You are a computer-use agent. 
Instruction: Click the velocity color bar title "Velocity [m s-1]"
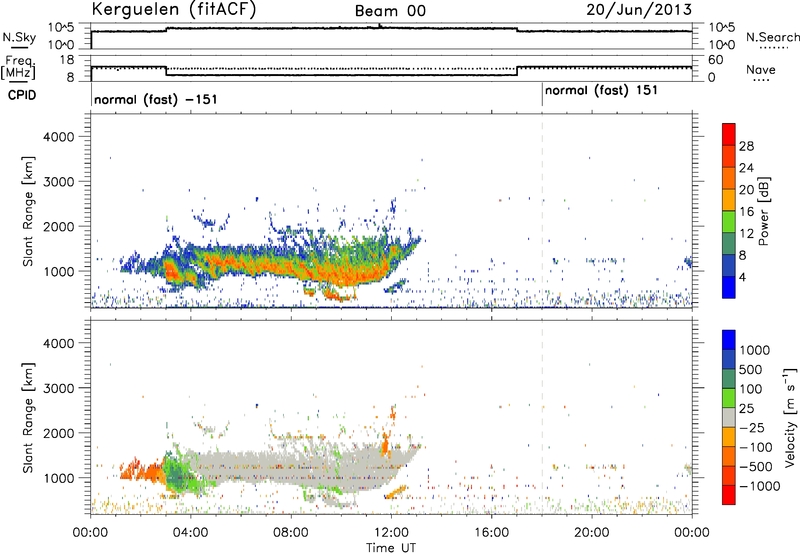(x=790, y=417)
